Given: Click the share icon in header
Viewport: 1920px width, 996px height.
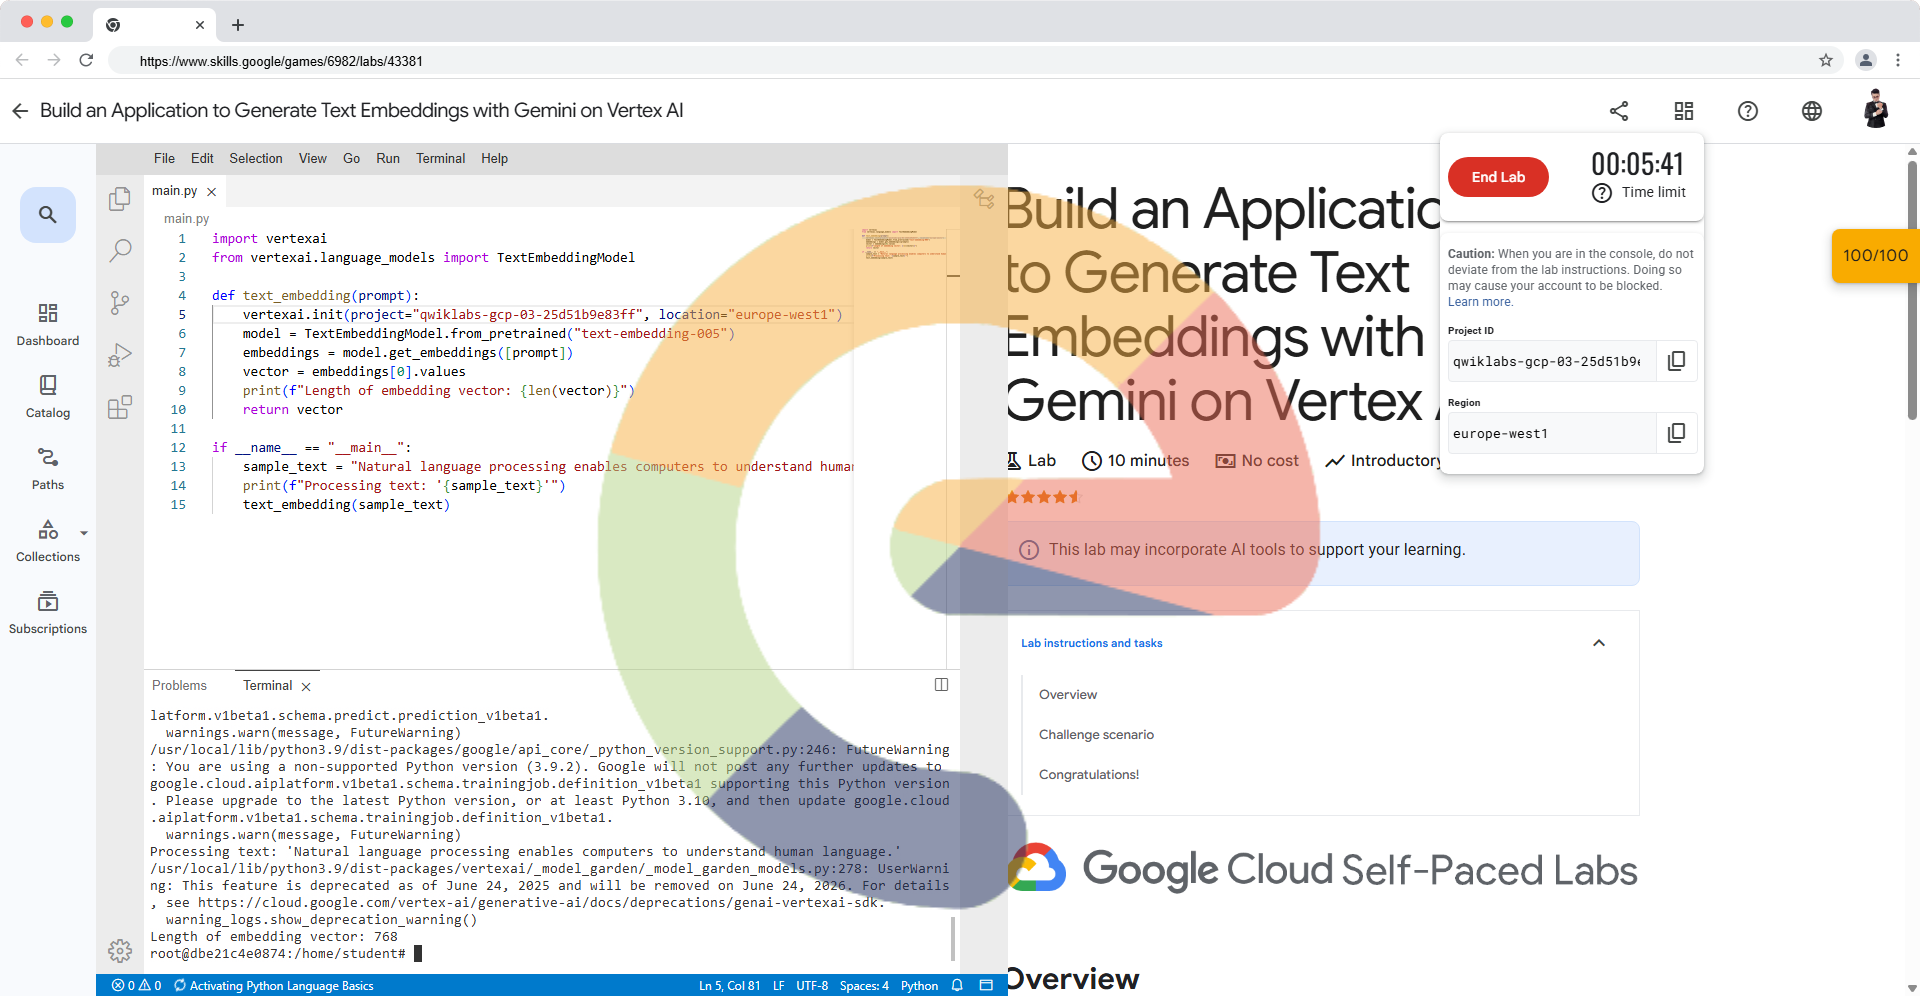Looking at the screenshot, I should point(1619,111).
